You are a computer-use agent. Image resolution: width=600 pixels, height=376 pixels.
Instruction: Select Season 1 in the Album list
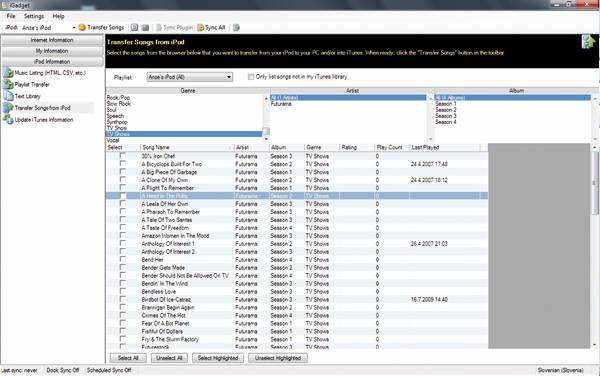point(446,104)
